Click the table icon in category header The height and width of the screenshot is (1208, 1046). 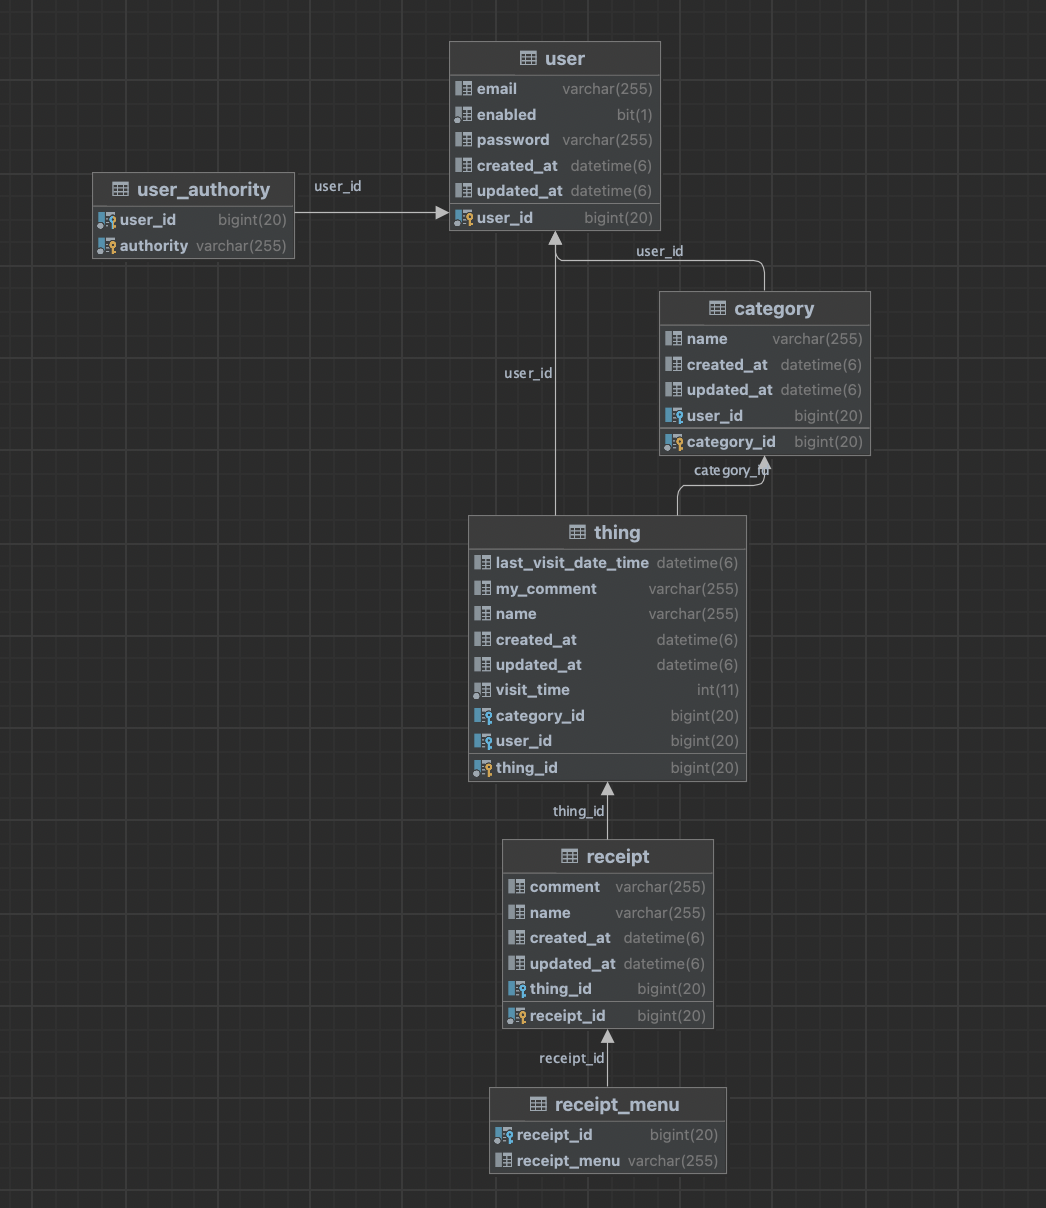718,309
